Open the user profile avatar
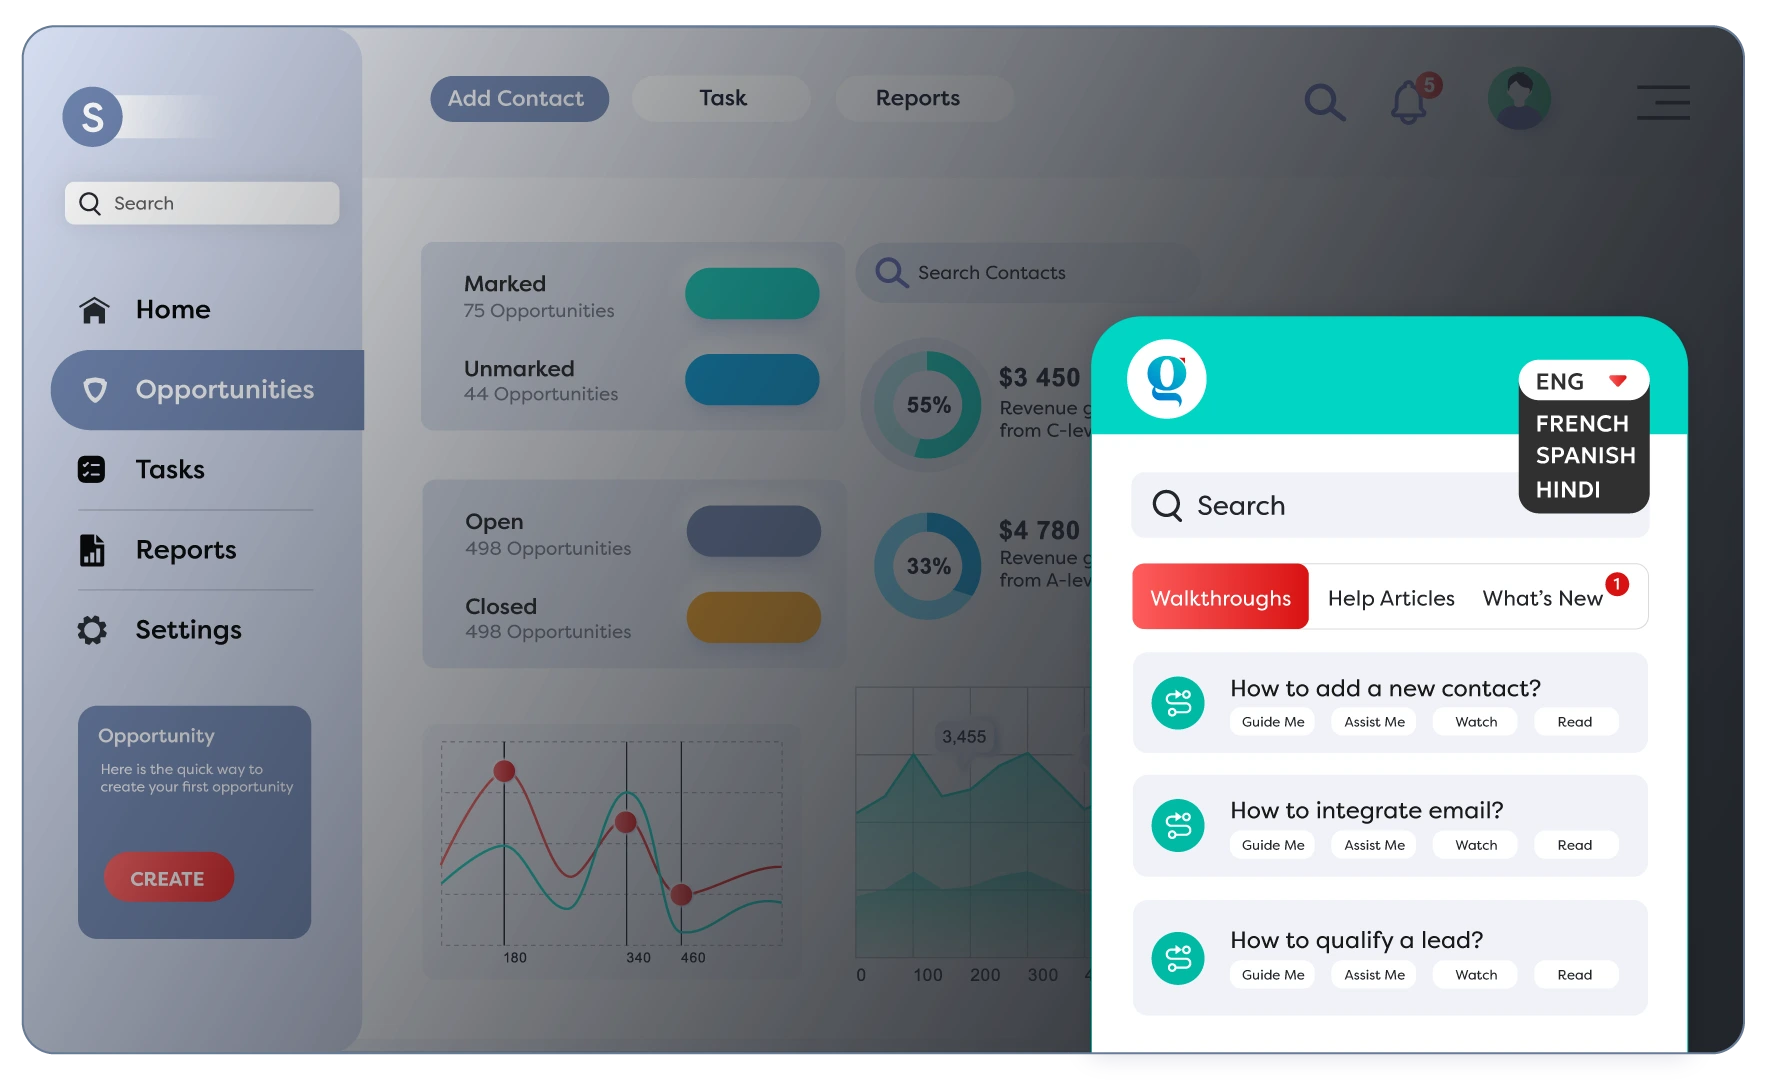The height and width of the screenshot is (1080, 1765). [1518, 99]
